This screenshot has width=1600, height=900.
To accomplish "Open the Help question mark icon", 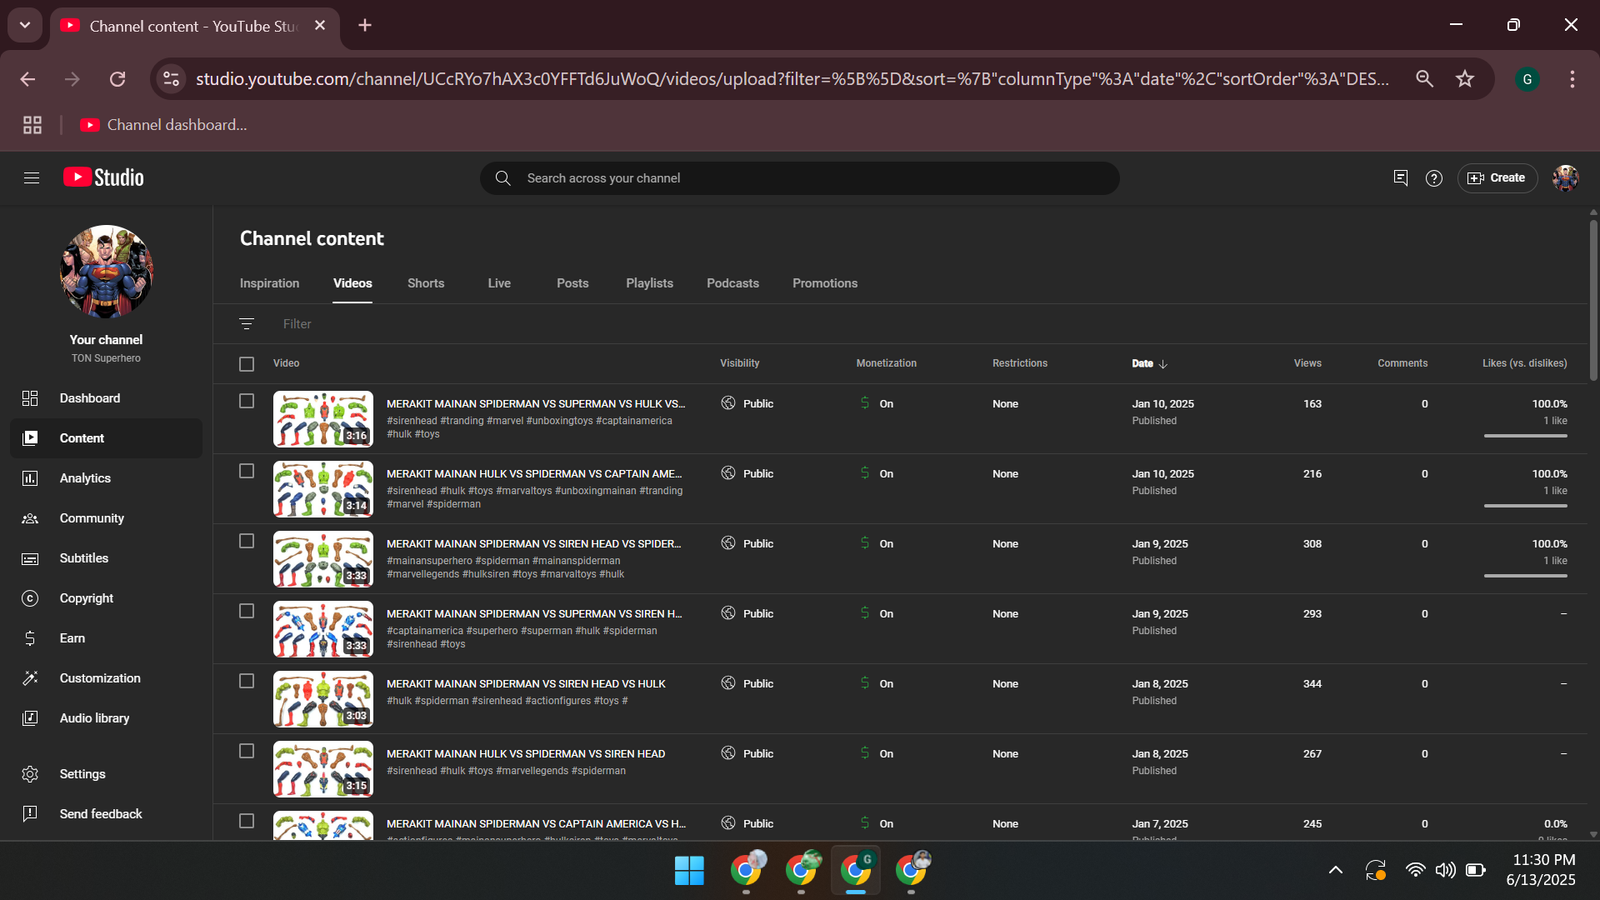I will coord(1434,178).
